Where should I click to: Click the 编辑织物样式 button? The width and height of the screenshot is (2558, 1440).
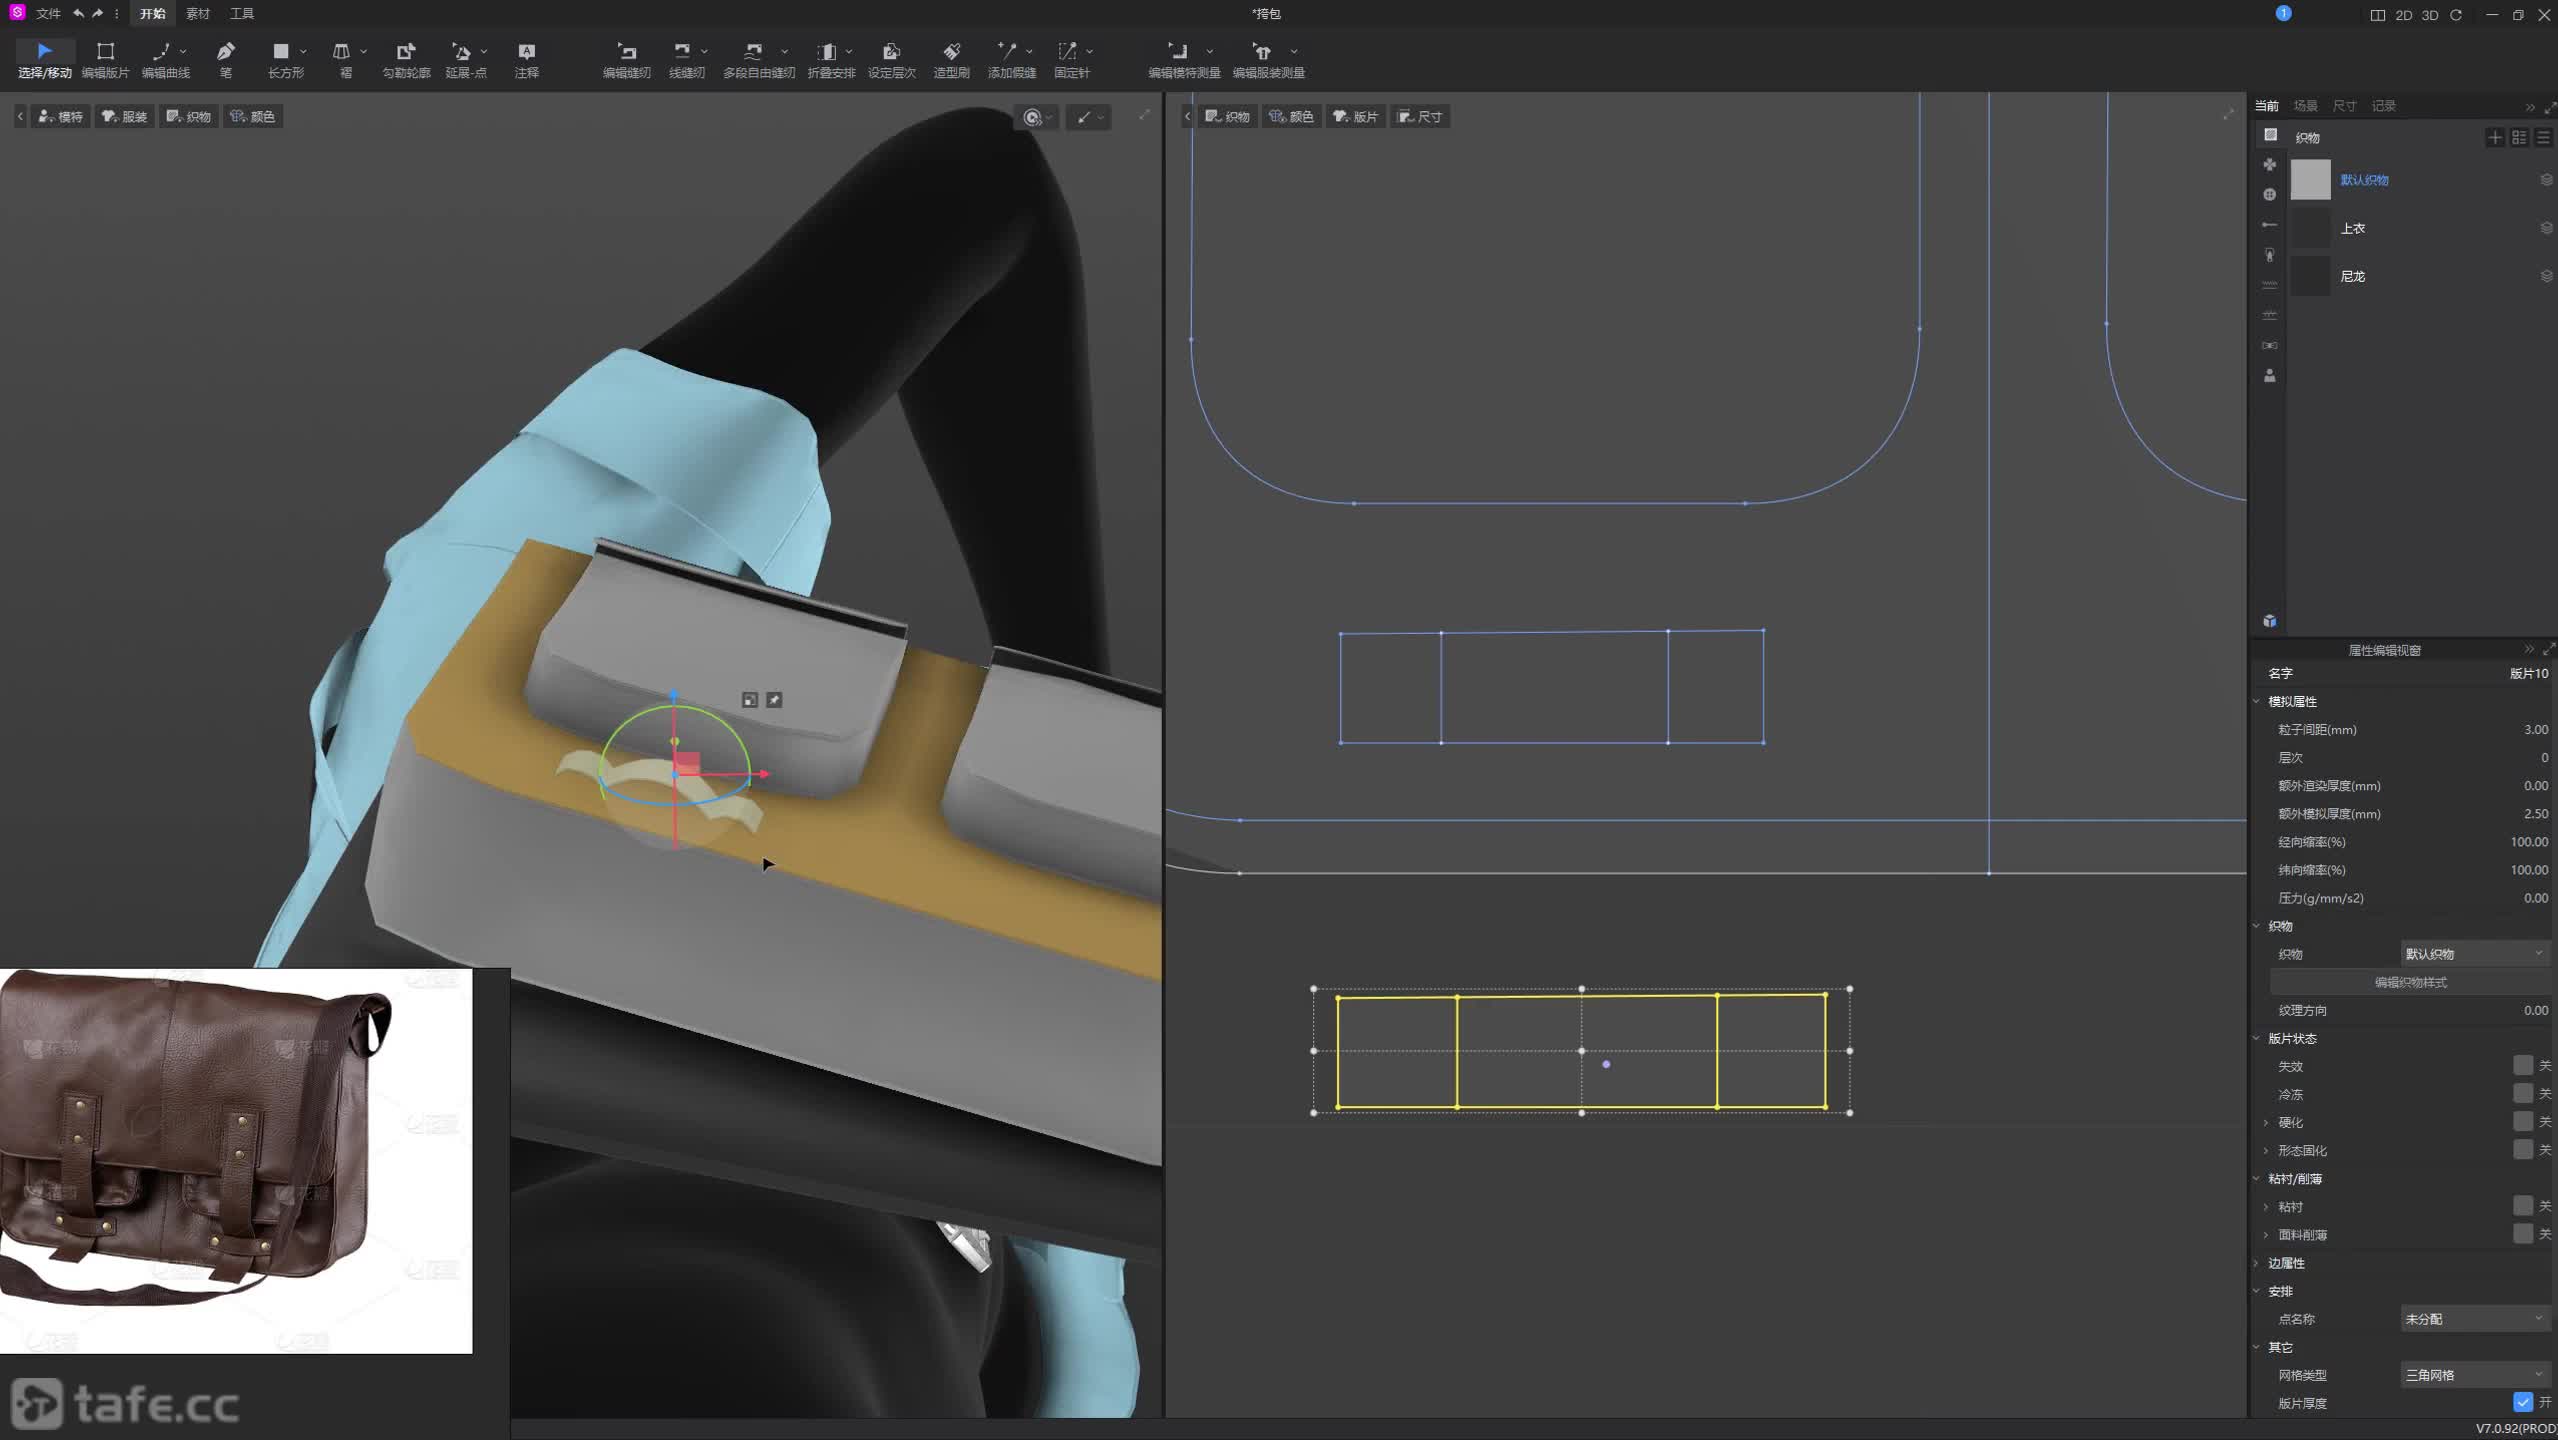(x=2409, y=981)
